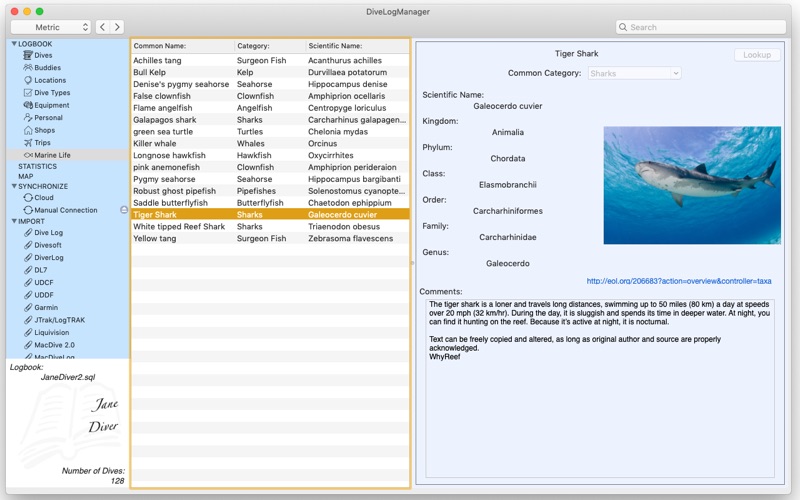This screenshot has height=500, width=800.
Task: Click the Carcharhiniformes order value
Action: click(x=508, y=211)
